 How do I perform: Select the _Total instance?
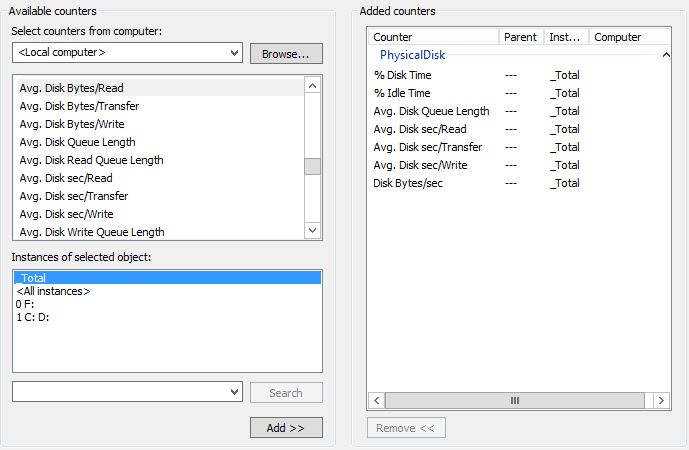tap(167, 278)
